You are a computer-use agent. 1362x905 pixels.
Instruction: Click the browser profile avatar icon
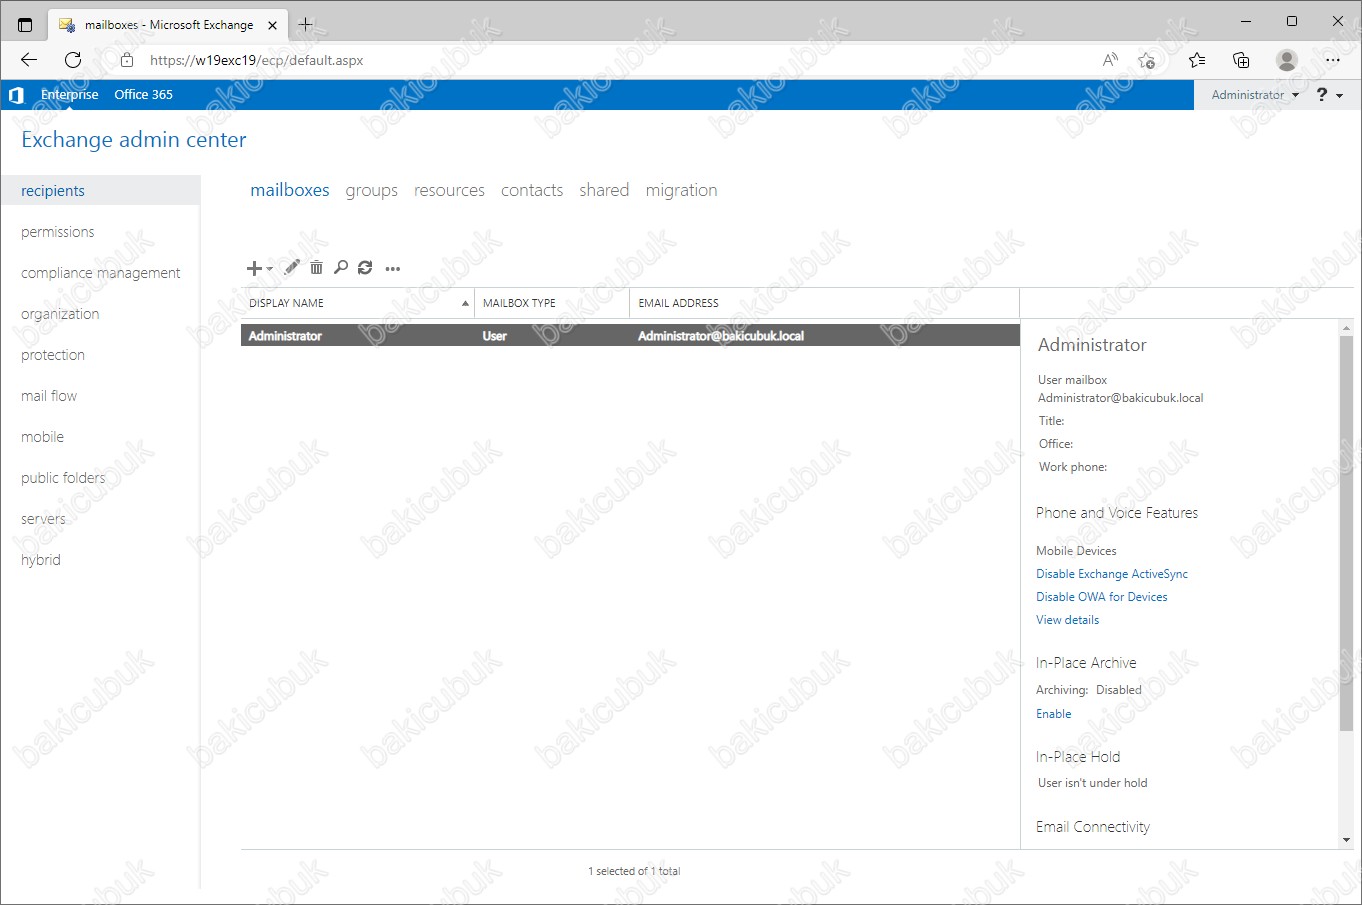[1287, 60]
